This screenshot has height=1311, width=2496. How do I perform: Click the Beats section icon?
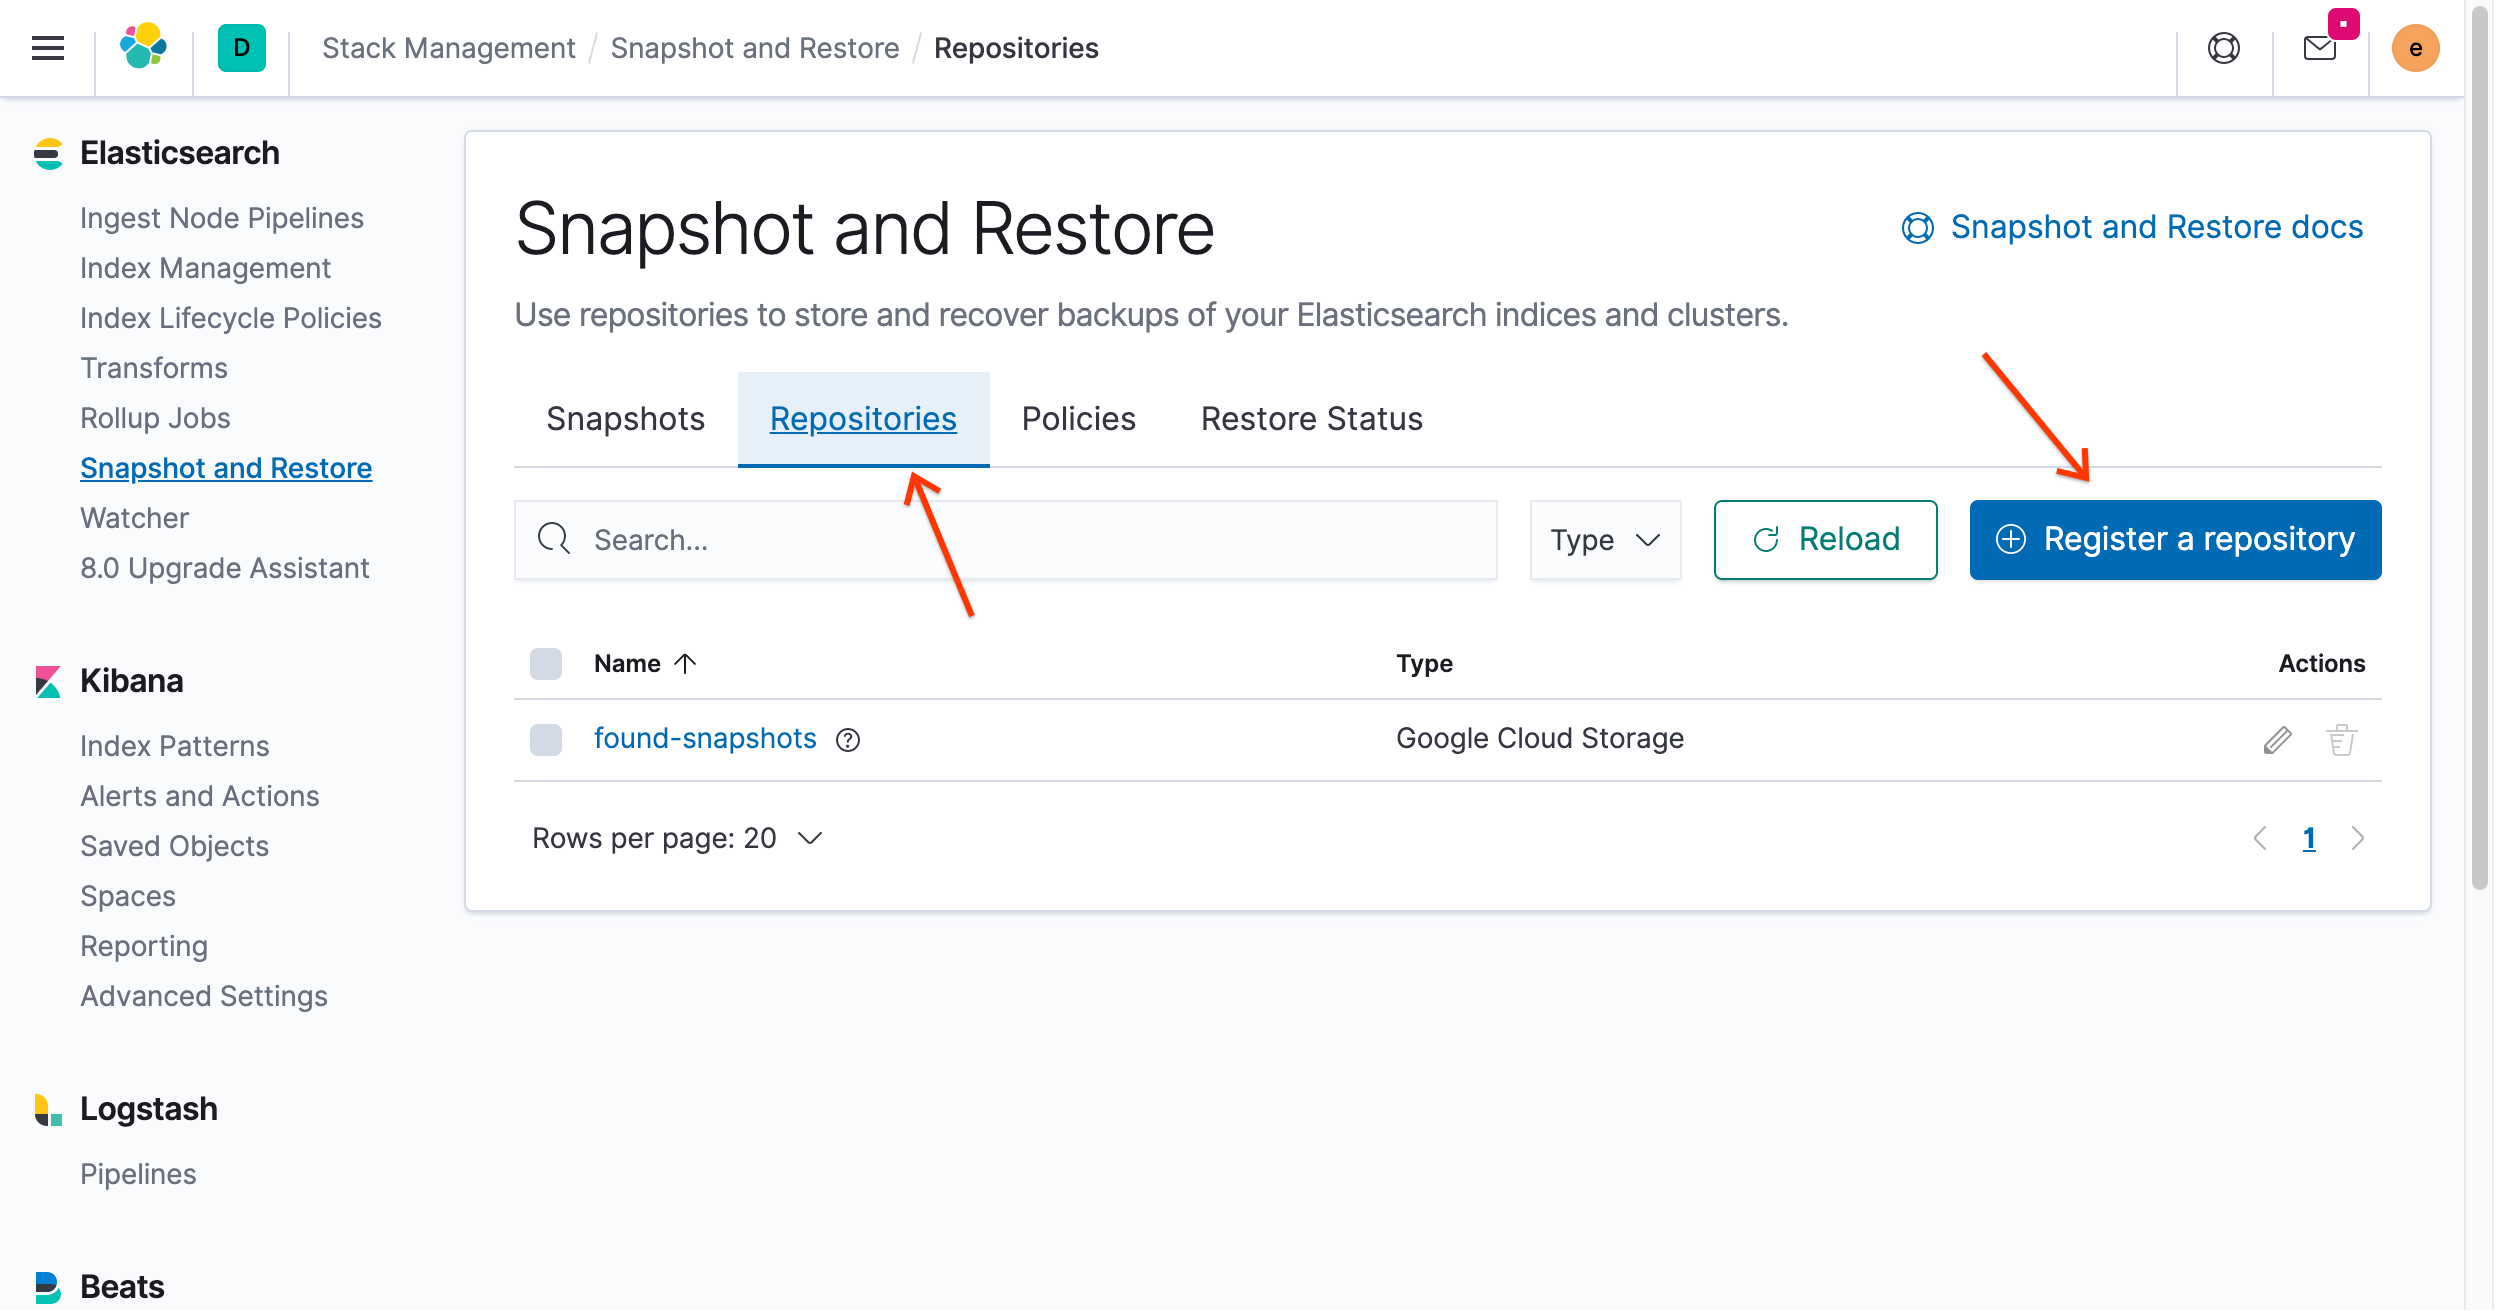(48, 1286)
